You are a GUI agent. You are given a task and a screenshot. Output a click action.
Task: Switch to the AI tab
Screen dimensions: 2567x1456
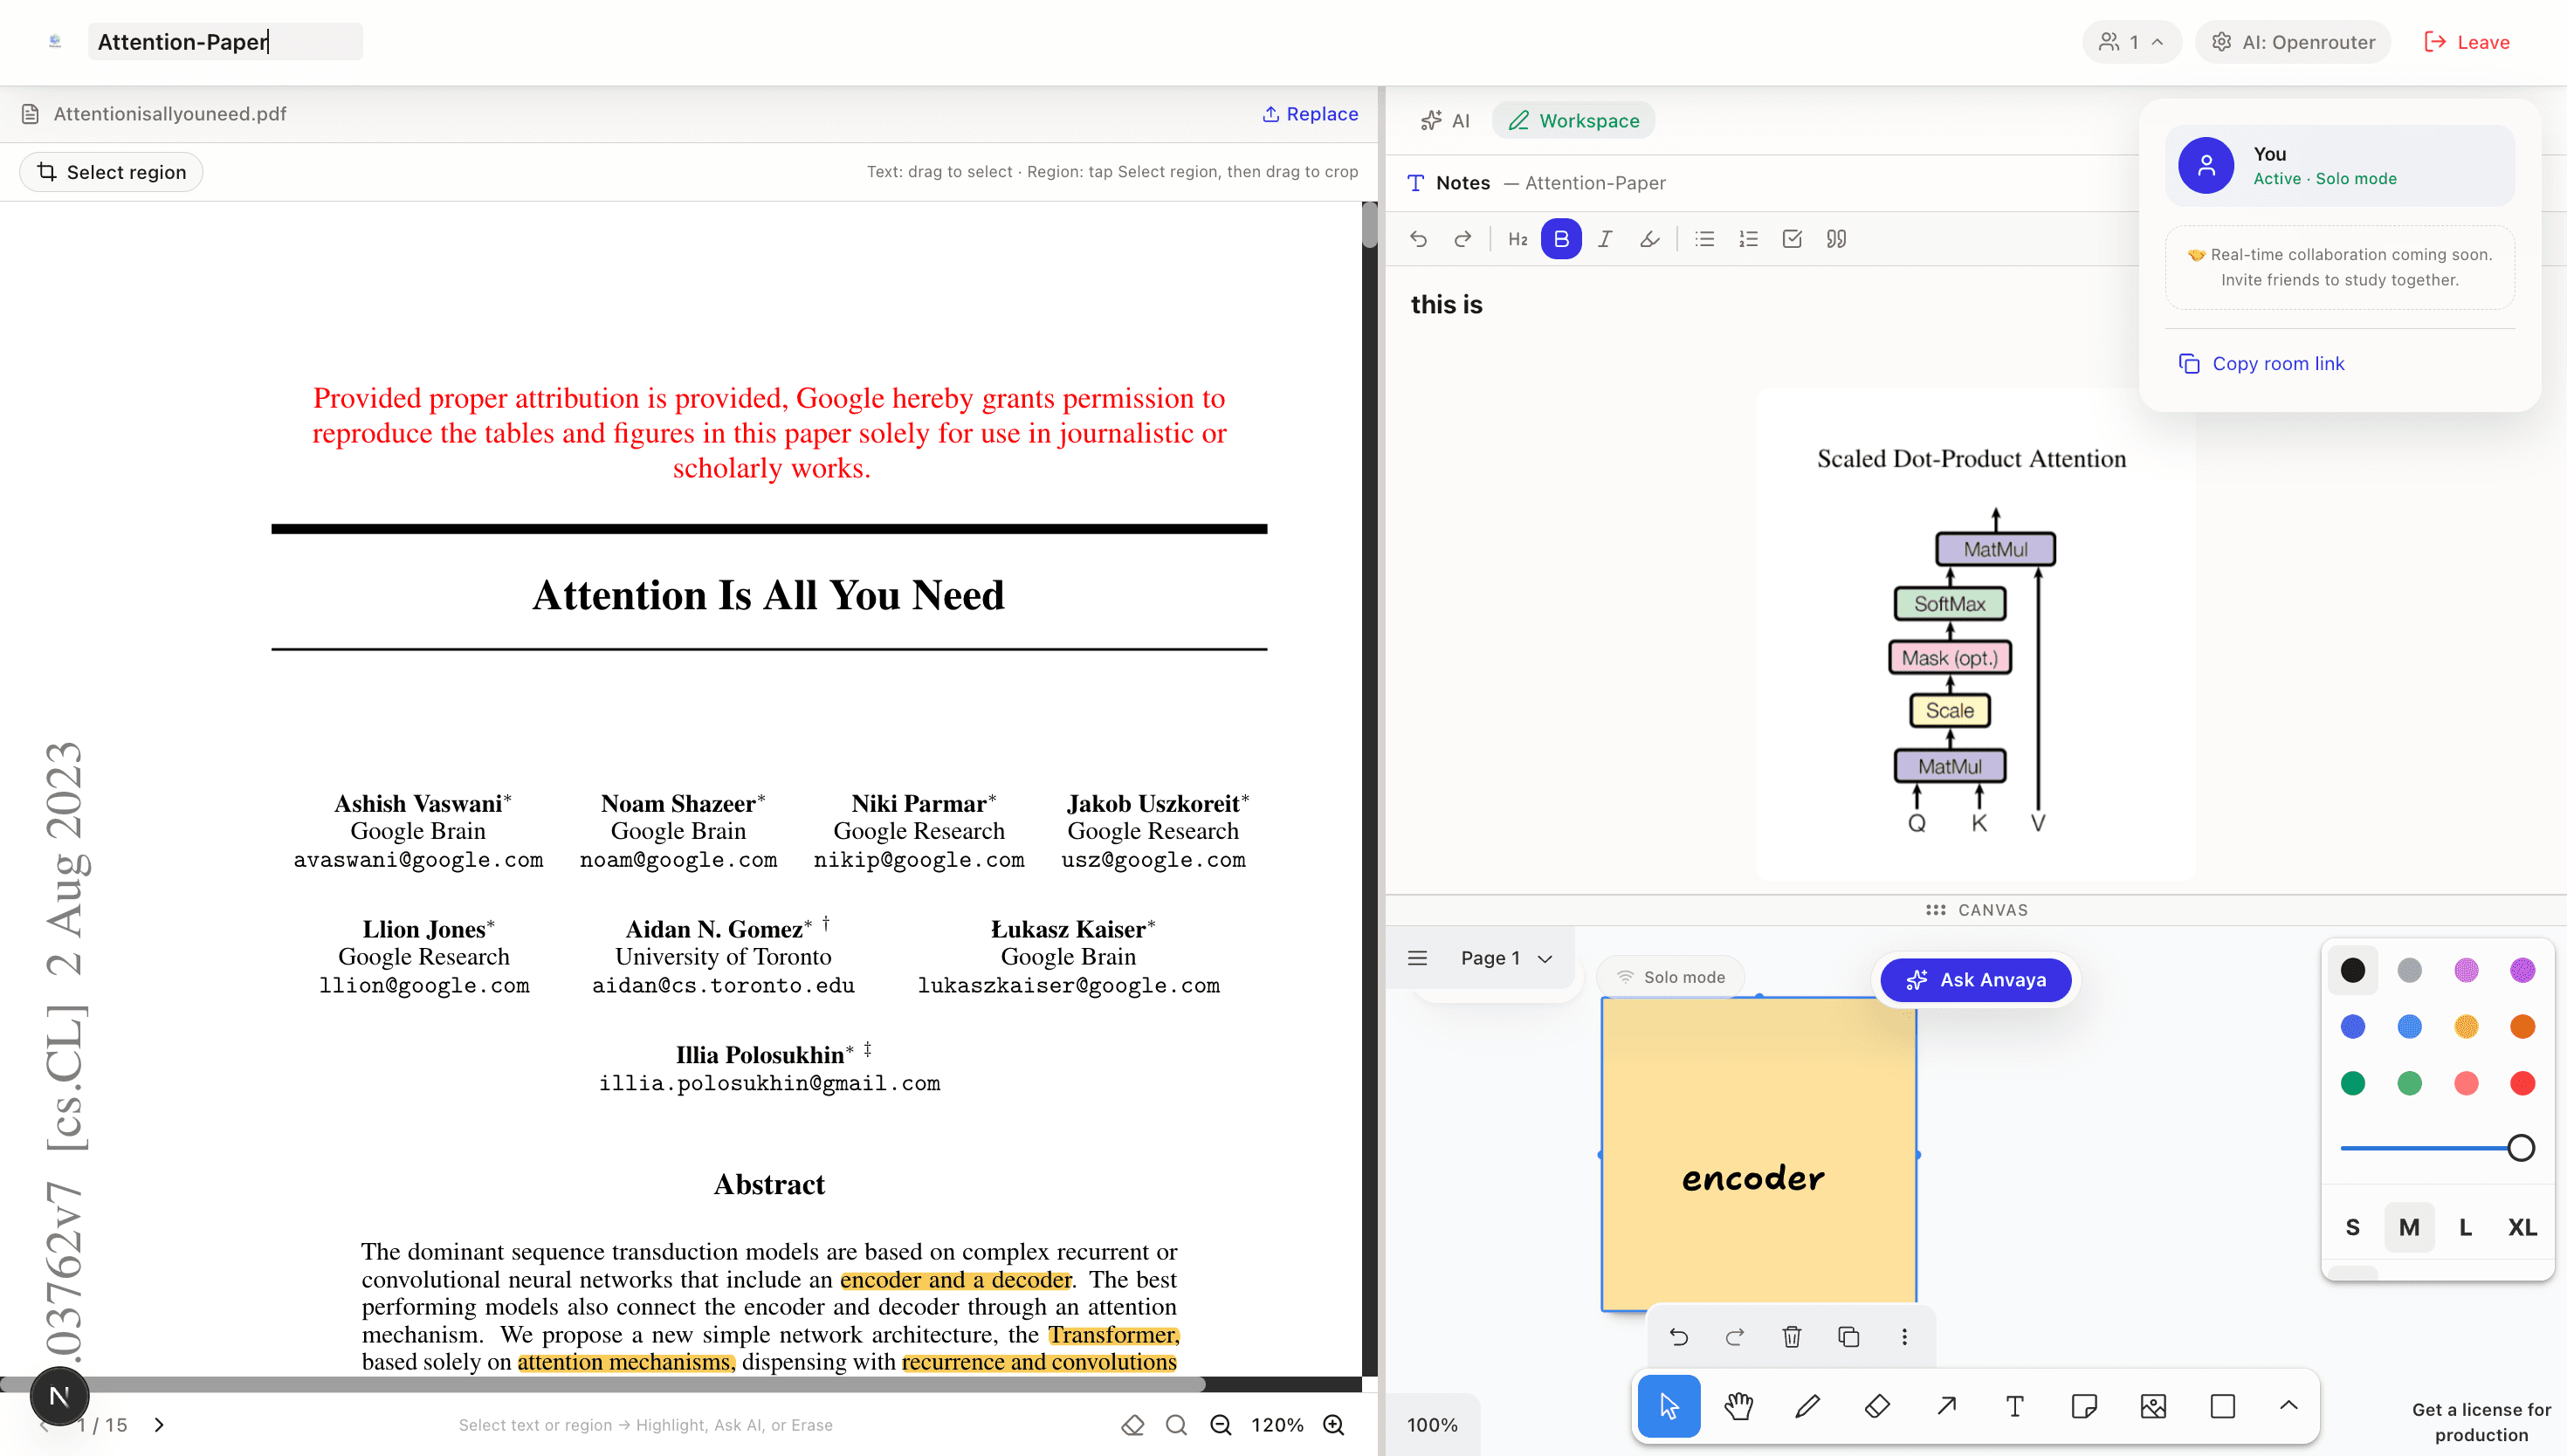(x=1445, y=120)
